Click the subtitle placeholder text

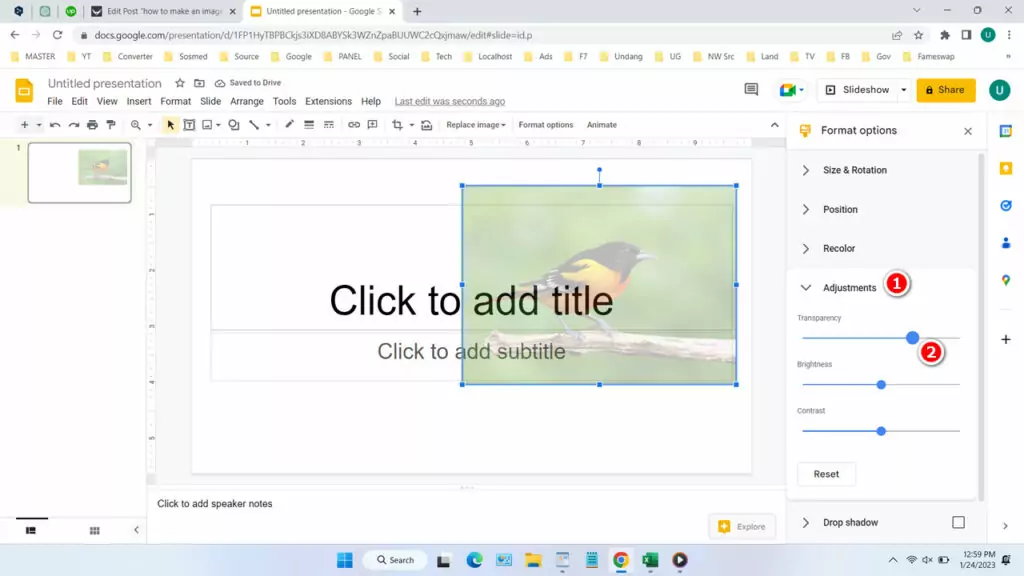(x=471, y=351)
